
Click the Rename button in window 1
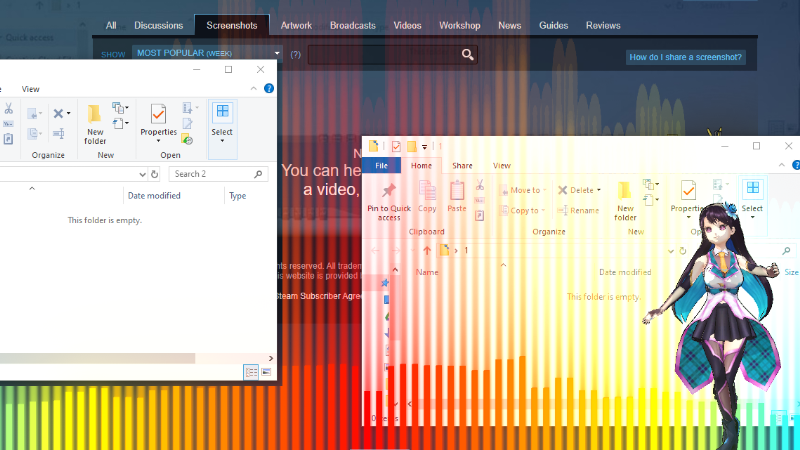pos(578,210)
